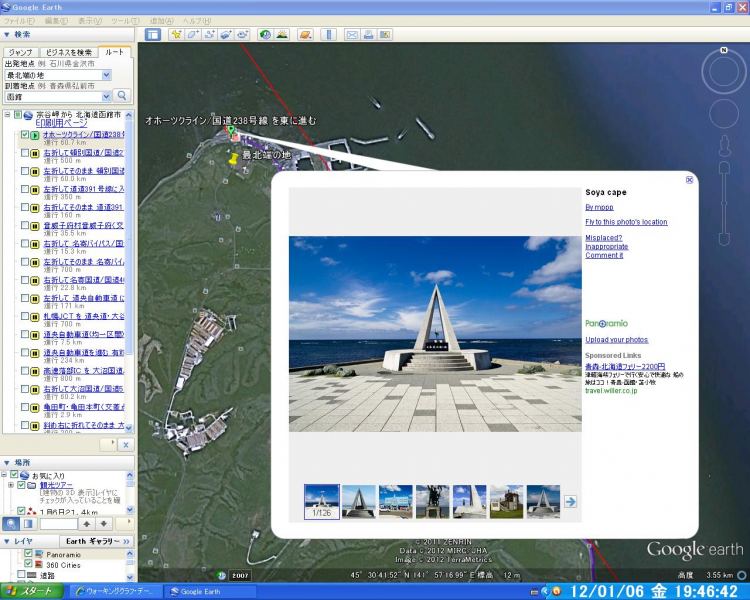Show next photo thumbnails with arrow
The image size is (750, 600).
(x=570, y=501)
